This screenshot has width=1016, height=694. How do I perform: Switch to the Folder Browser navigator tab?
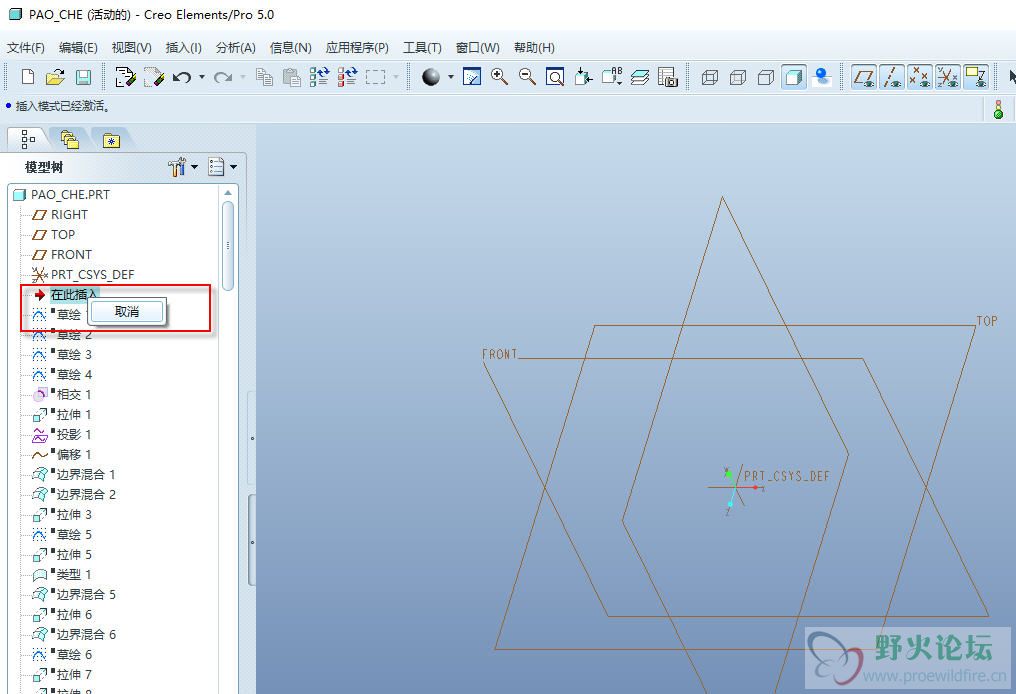pyautogui.click(x=69, y=139)
